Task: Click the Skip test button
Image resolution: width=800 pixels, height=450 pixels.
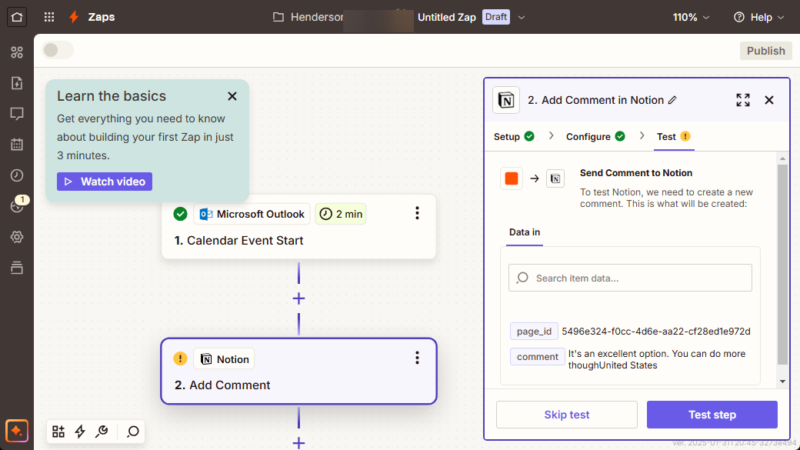Action: [567, 415]
